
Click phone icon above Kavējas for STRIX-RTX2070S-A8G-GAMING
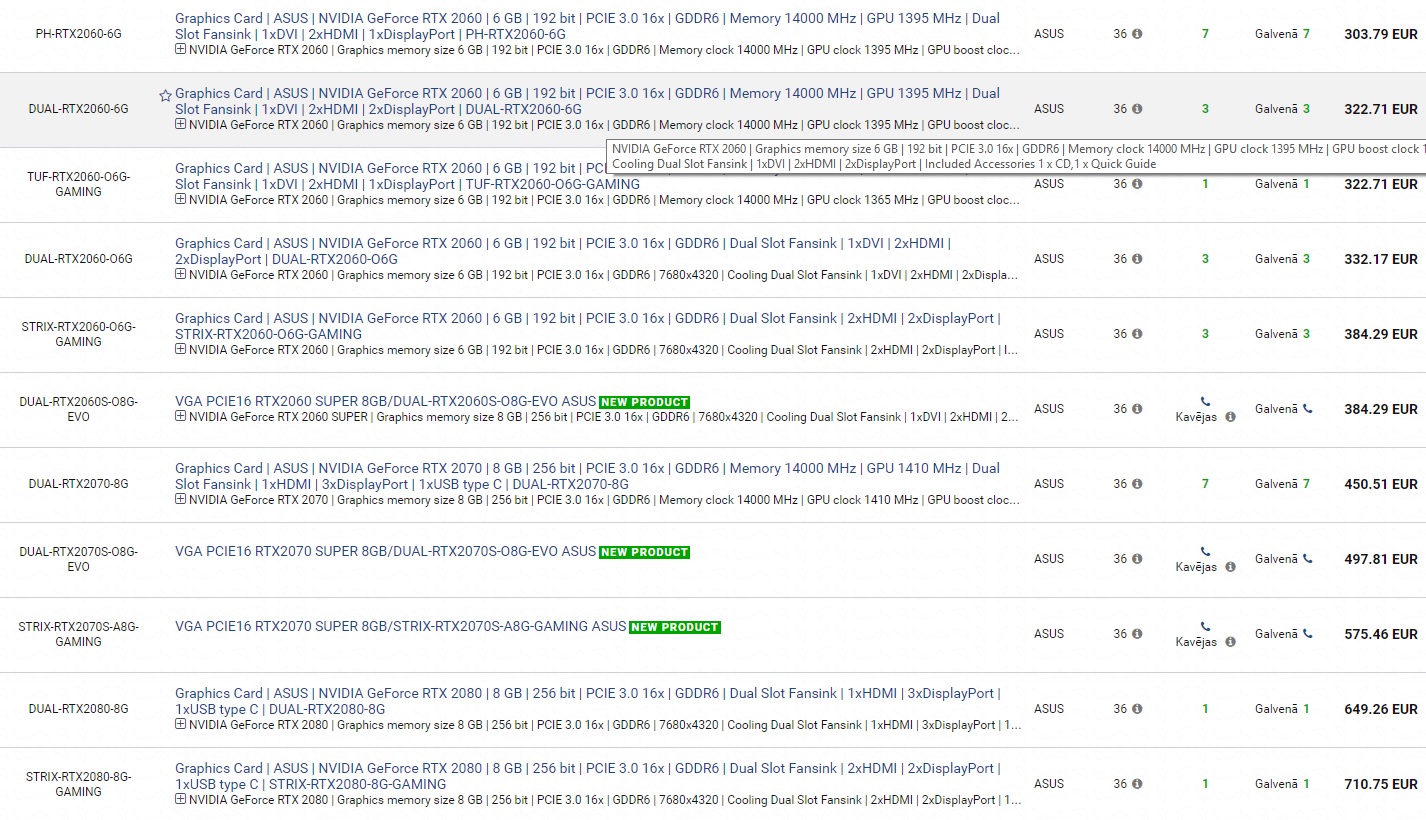click(1205, 626)
